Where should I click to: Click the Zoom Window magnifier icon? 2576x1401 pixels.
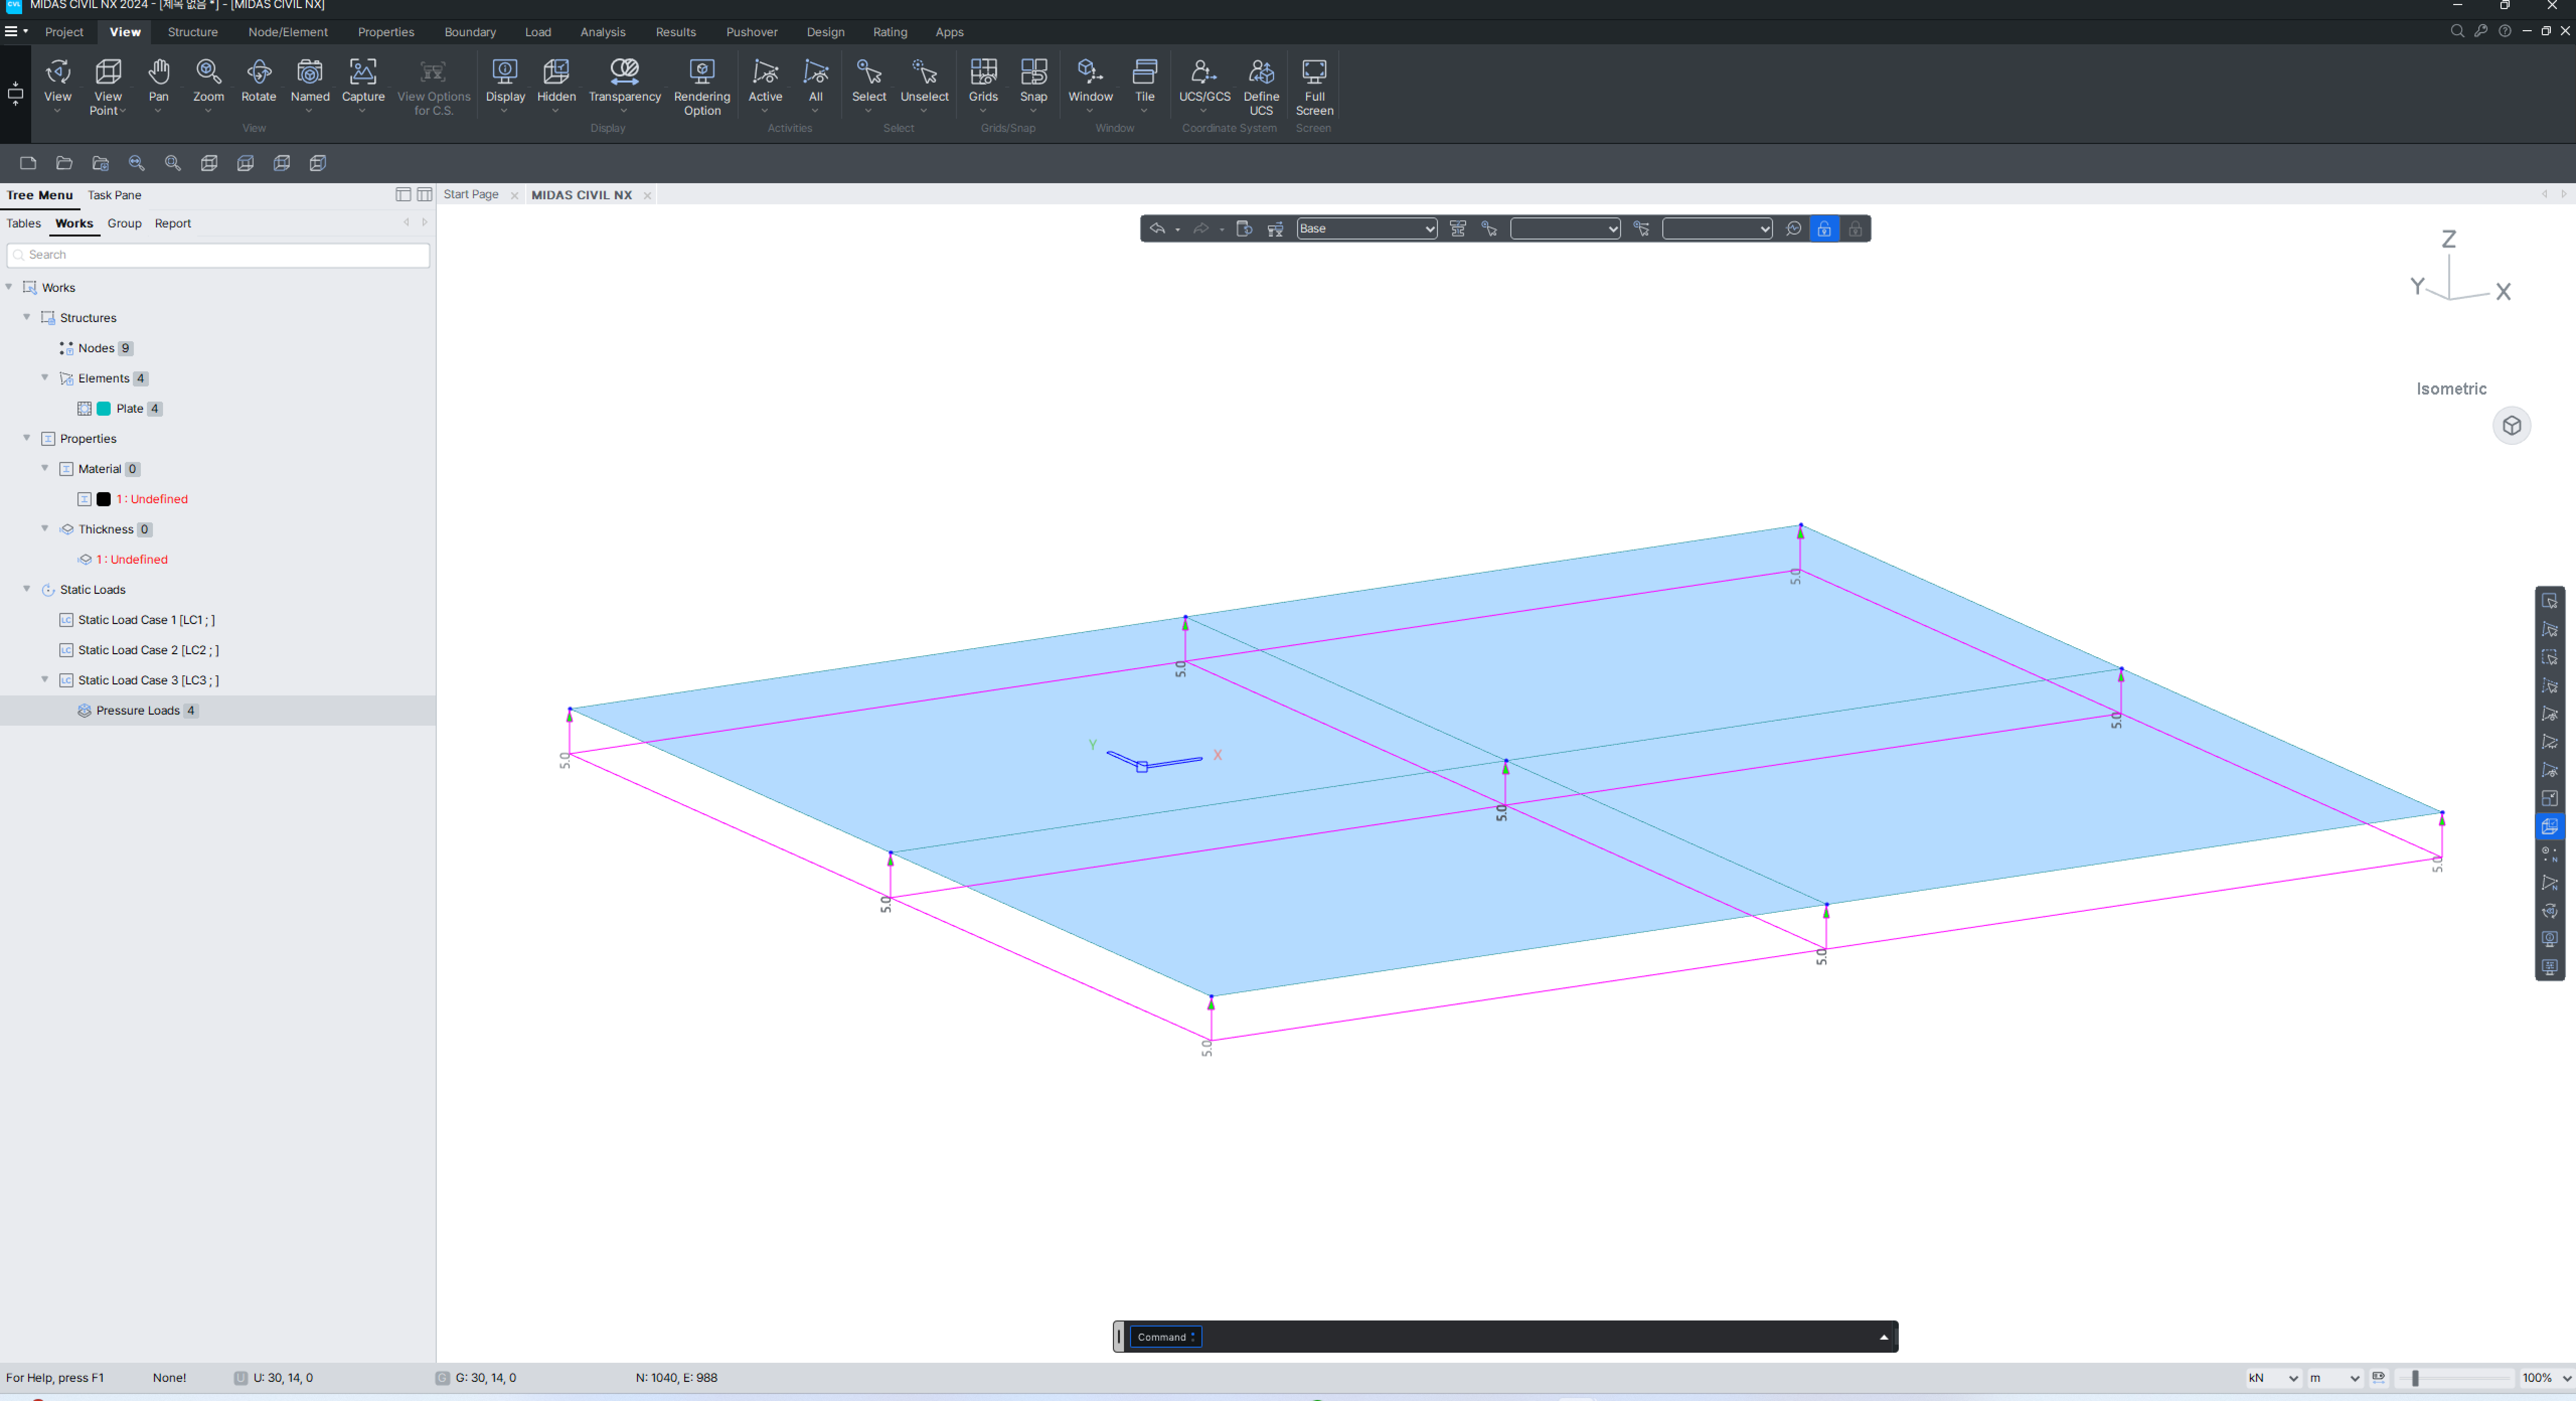pos(172,163)
